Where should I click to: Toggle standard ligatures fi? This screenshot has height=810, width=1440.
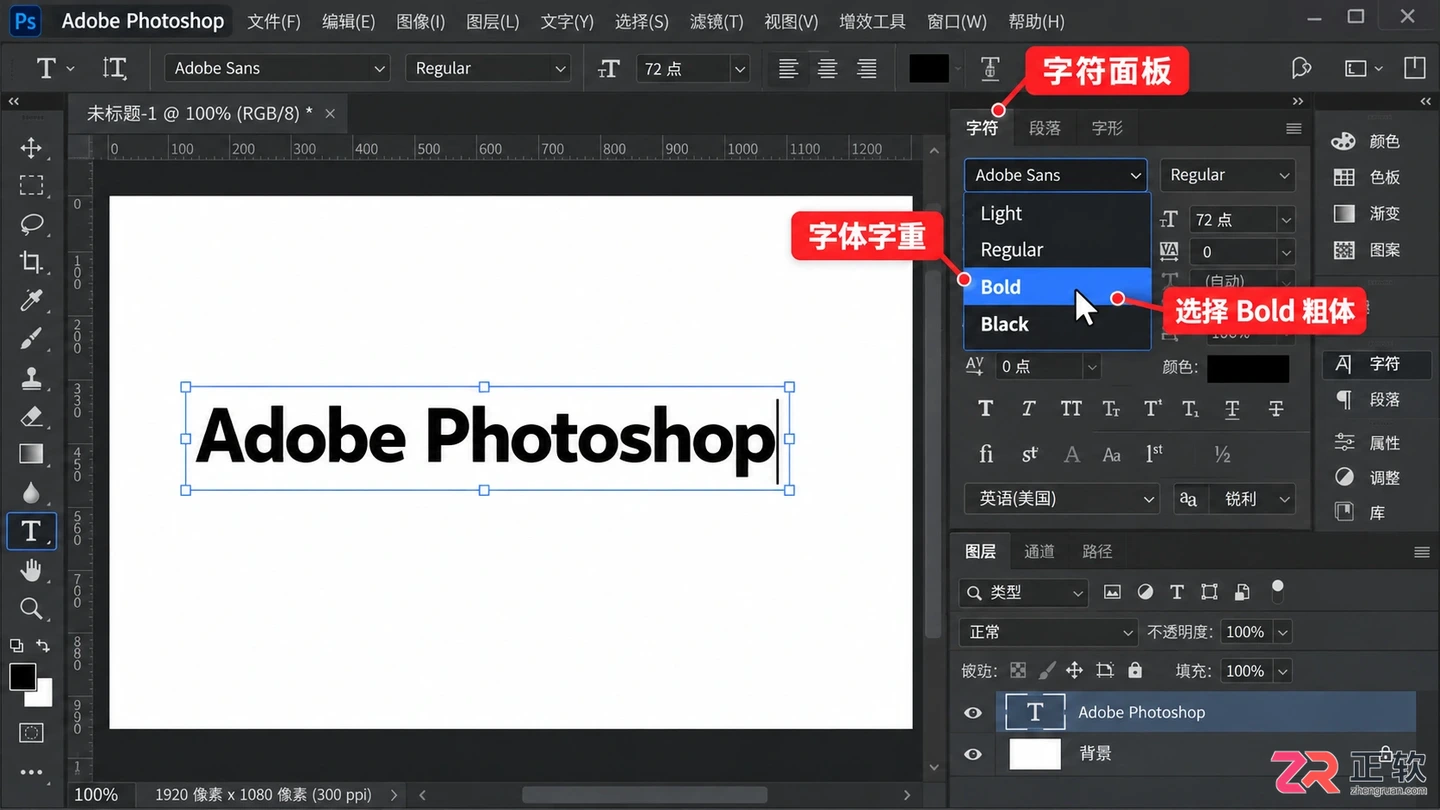coord(986,454)
